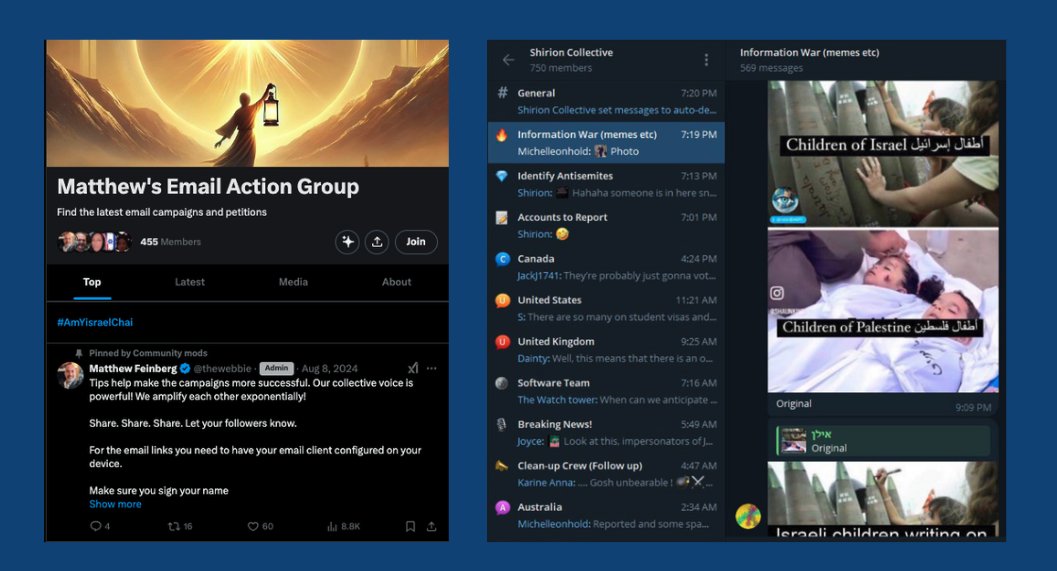1057x571 pixels.
Task: Open the three-dot menu on pinned post
Action: click(431, 368)
